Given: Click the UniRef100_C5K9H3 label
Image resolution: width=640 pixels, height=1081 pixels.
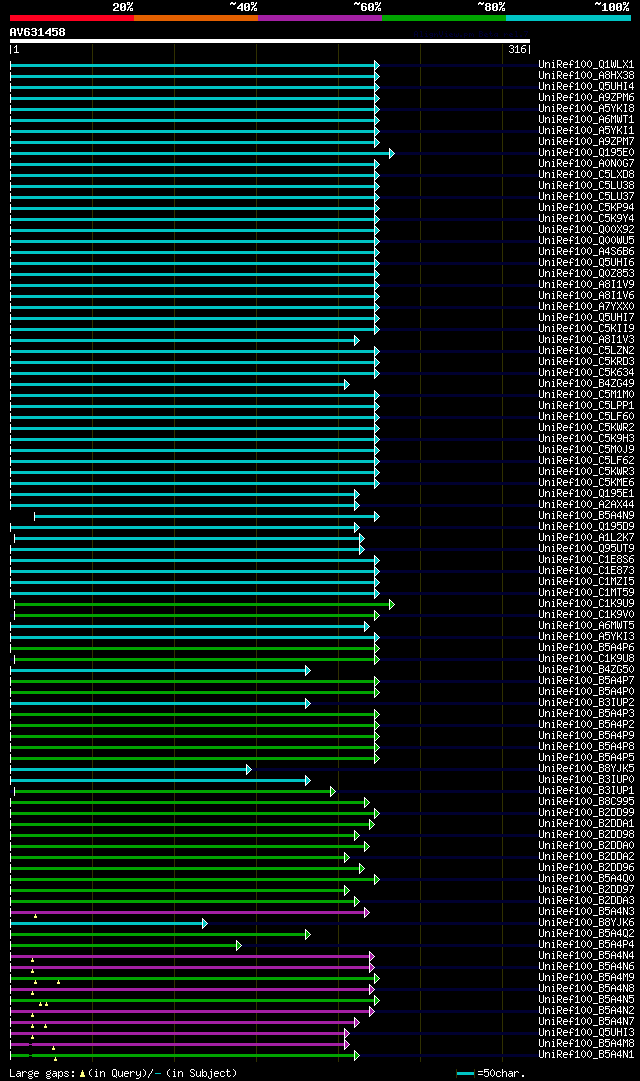Looking at the screenshot, I should (x=586, y=439).
